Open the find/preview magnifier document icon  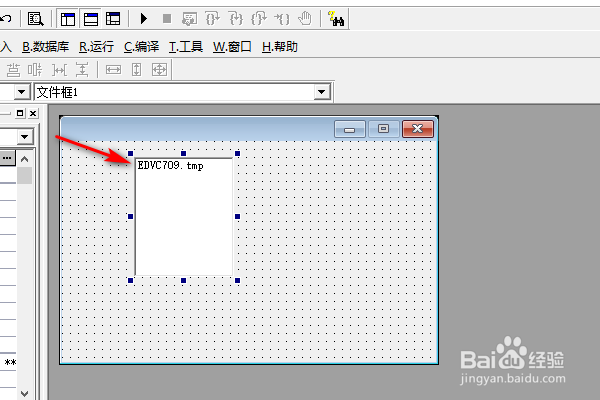[36, 19]
